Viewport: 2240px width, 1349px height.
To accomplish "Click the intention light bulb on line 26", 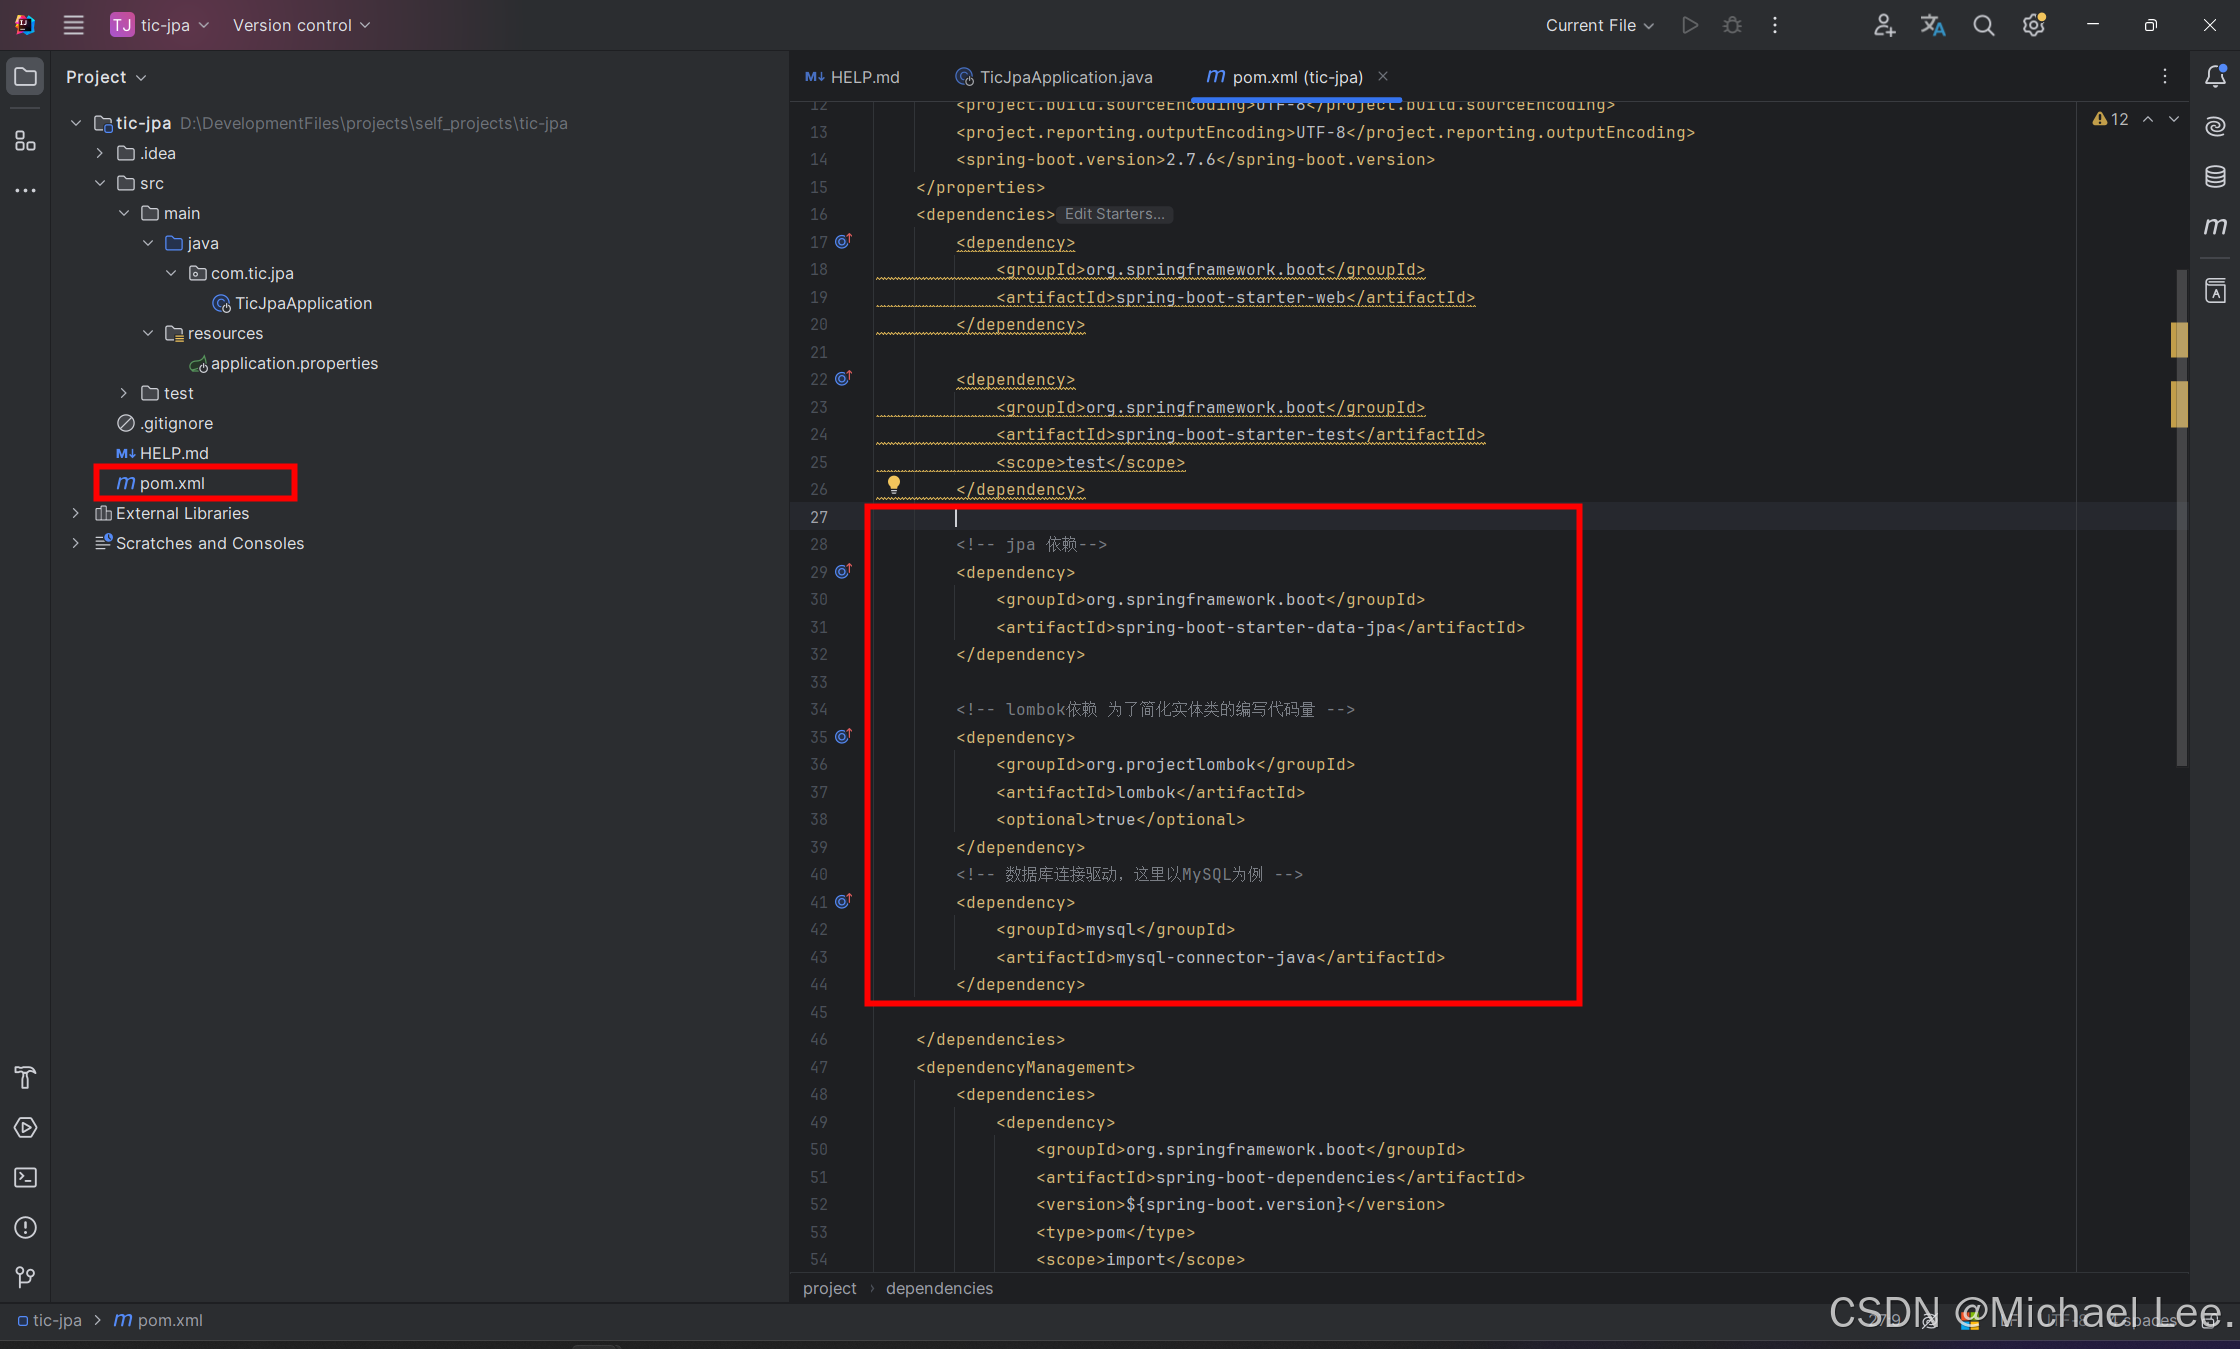I will point(894,484).
